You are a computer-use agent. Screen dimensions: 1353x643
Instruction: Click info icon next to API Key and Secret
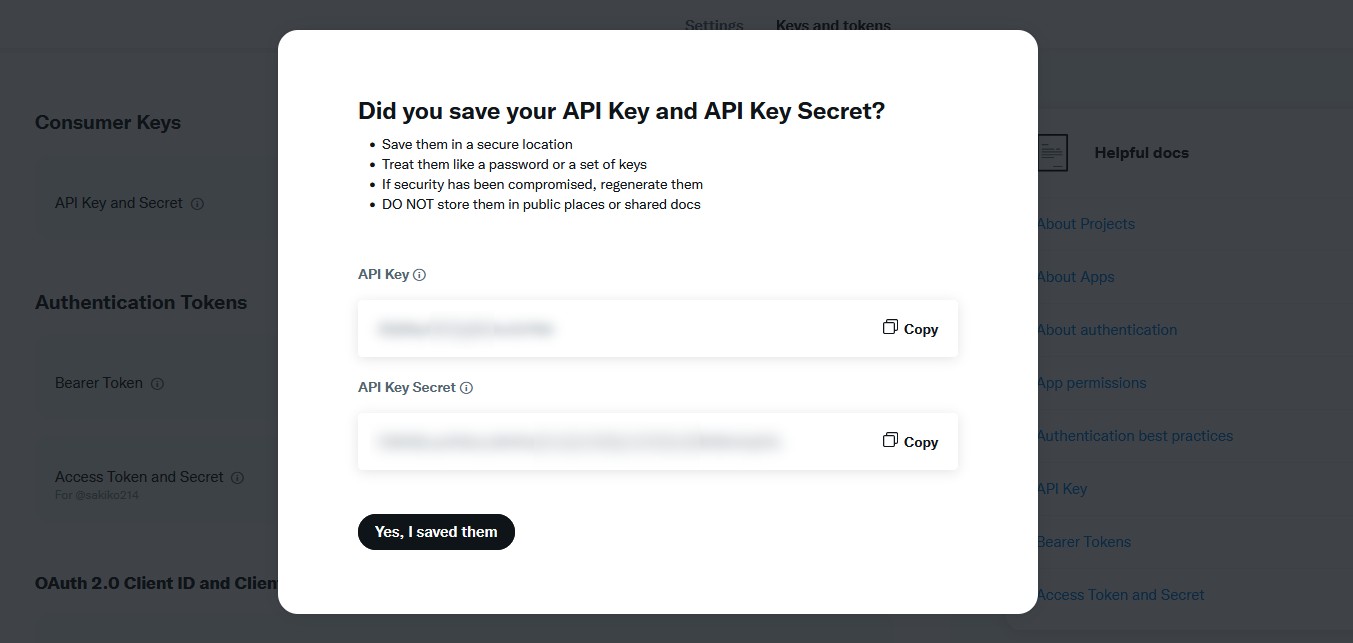[197, 203]
